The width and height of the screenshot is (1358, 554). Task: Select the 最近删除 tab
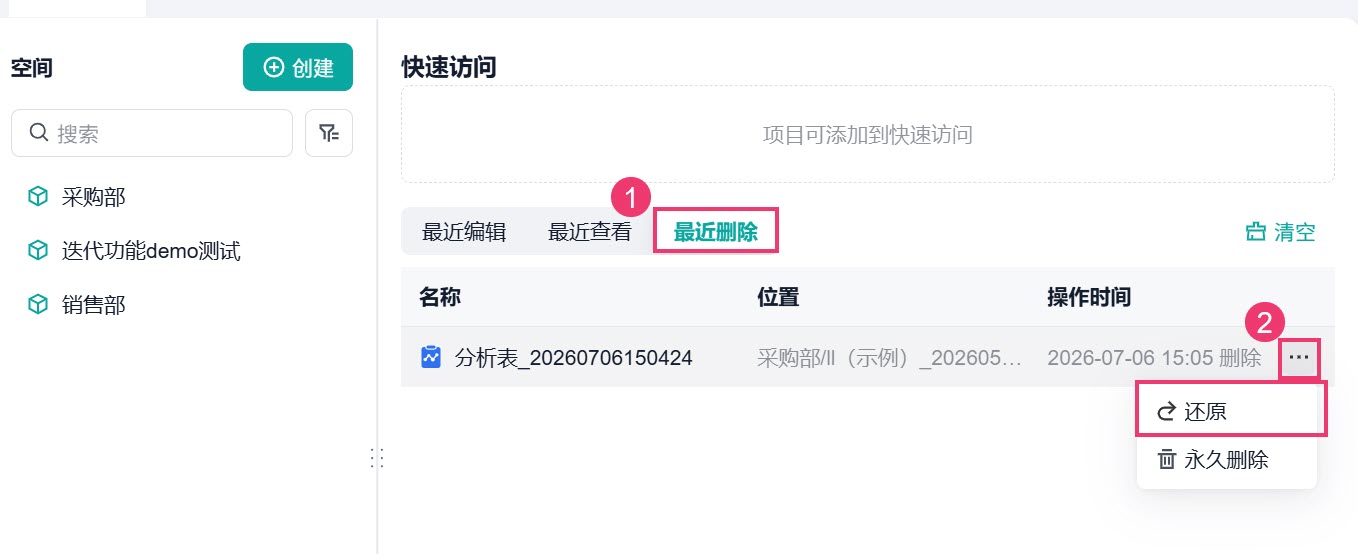716,232
